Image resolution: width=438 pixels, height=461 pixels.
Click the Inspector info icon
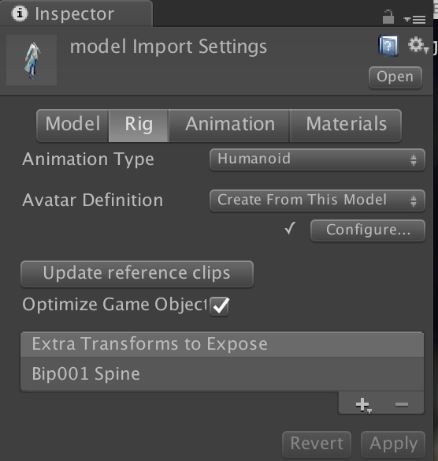coord(19,14)
